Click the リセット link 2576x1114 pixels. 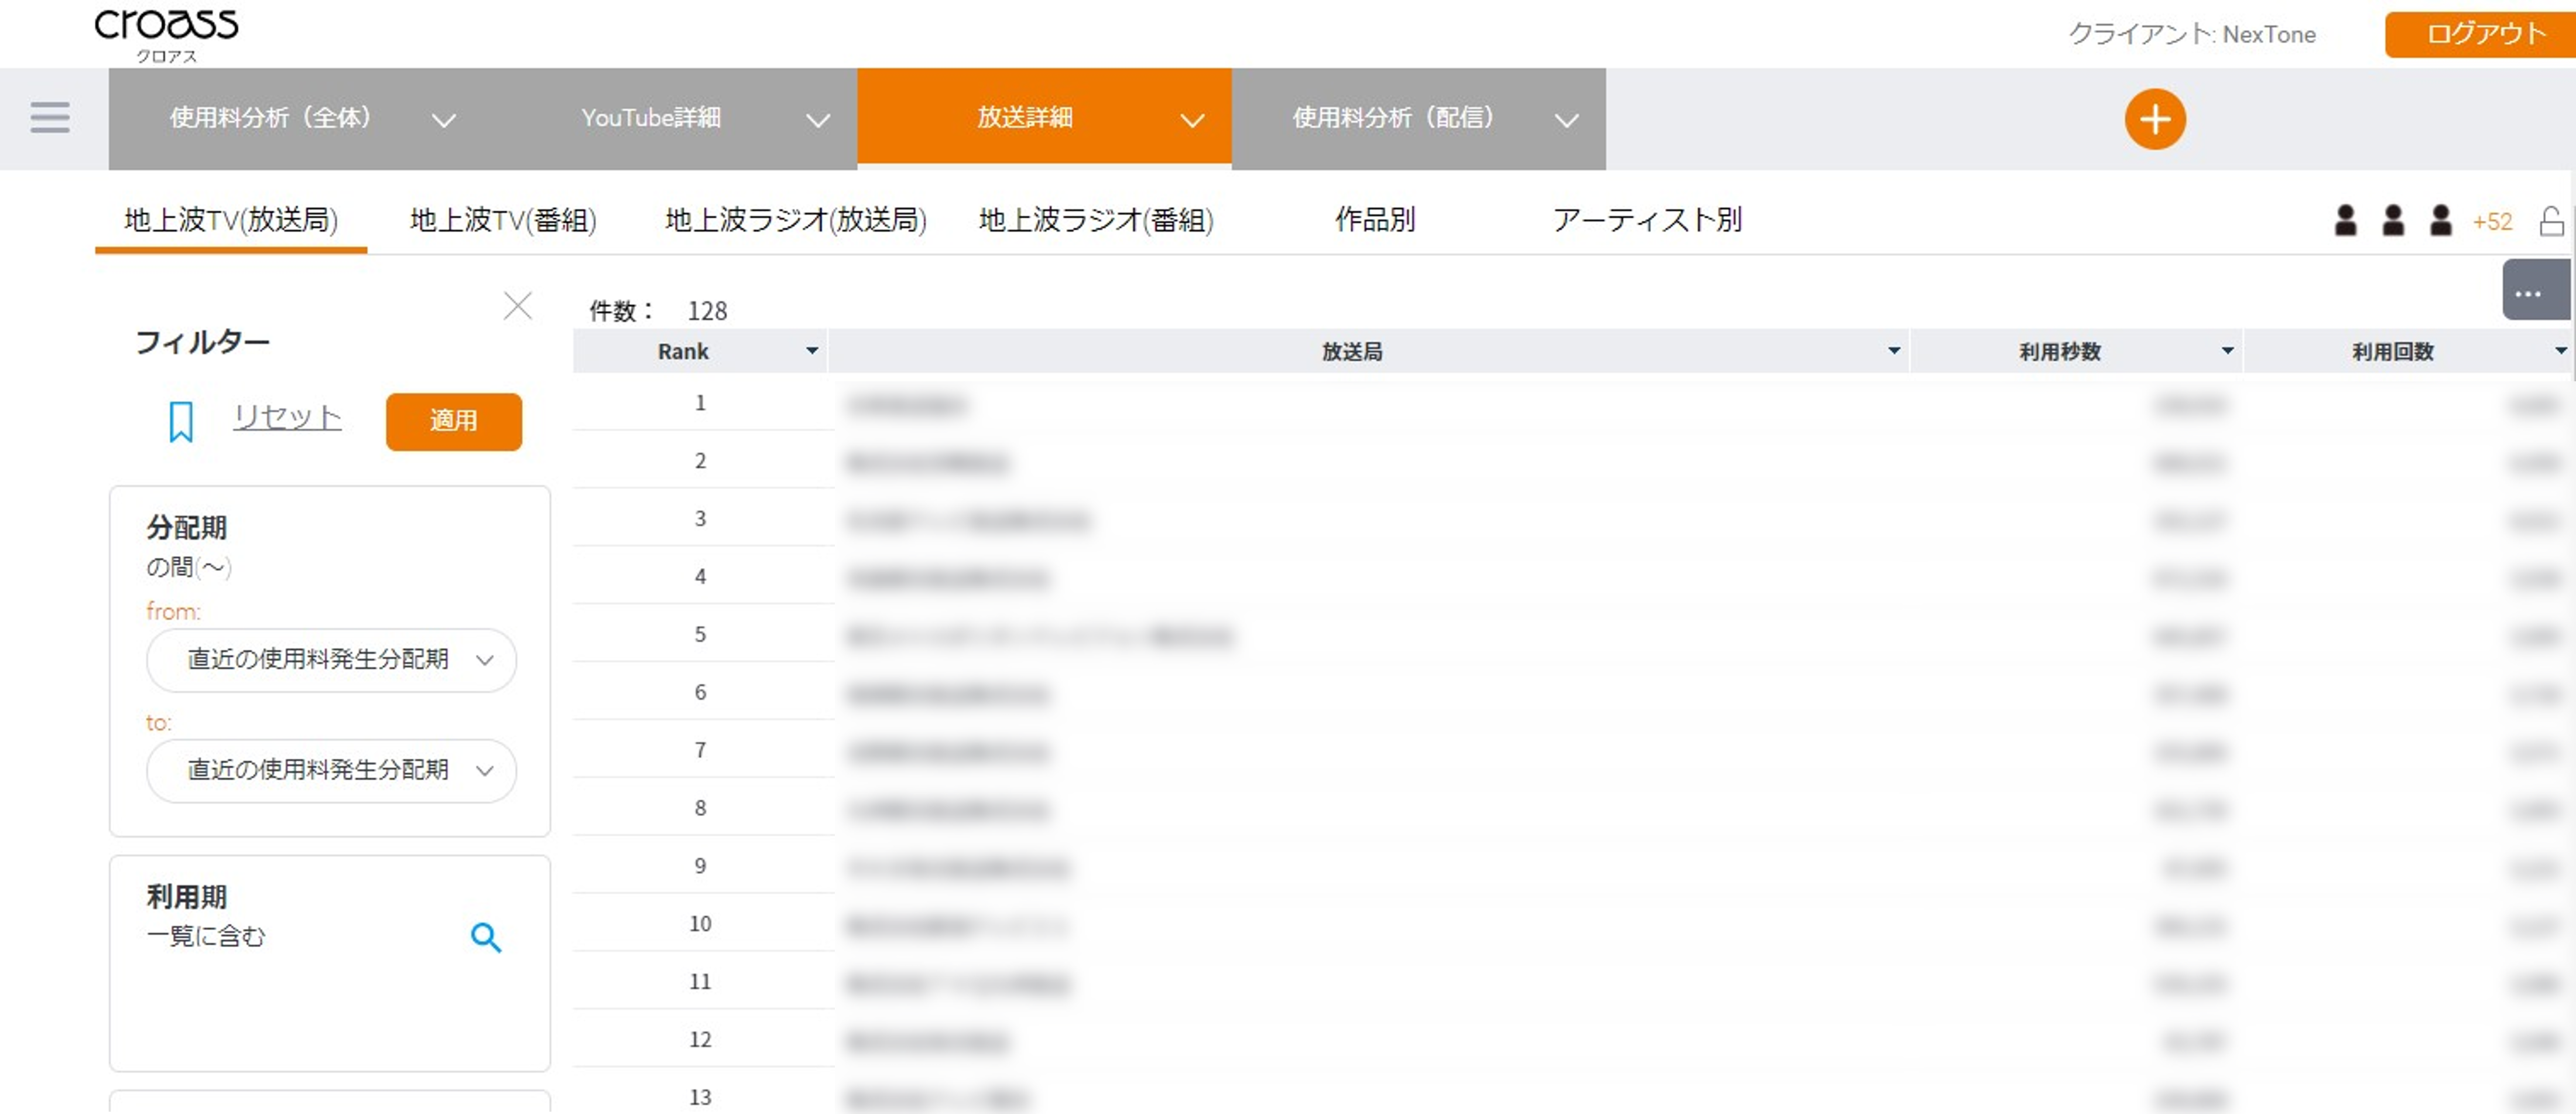[288, 417]
